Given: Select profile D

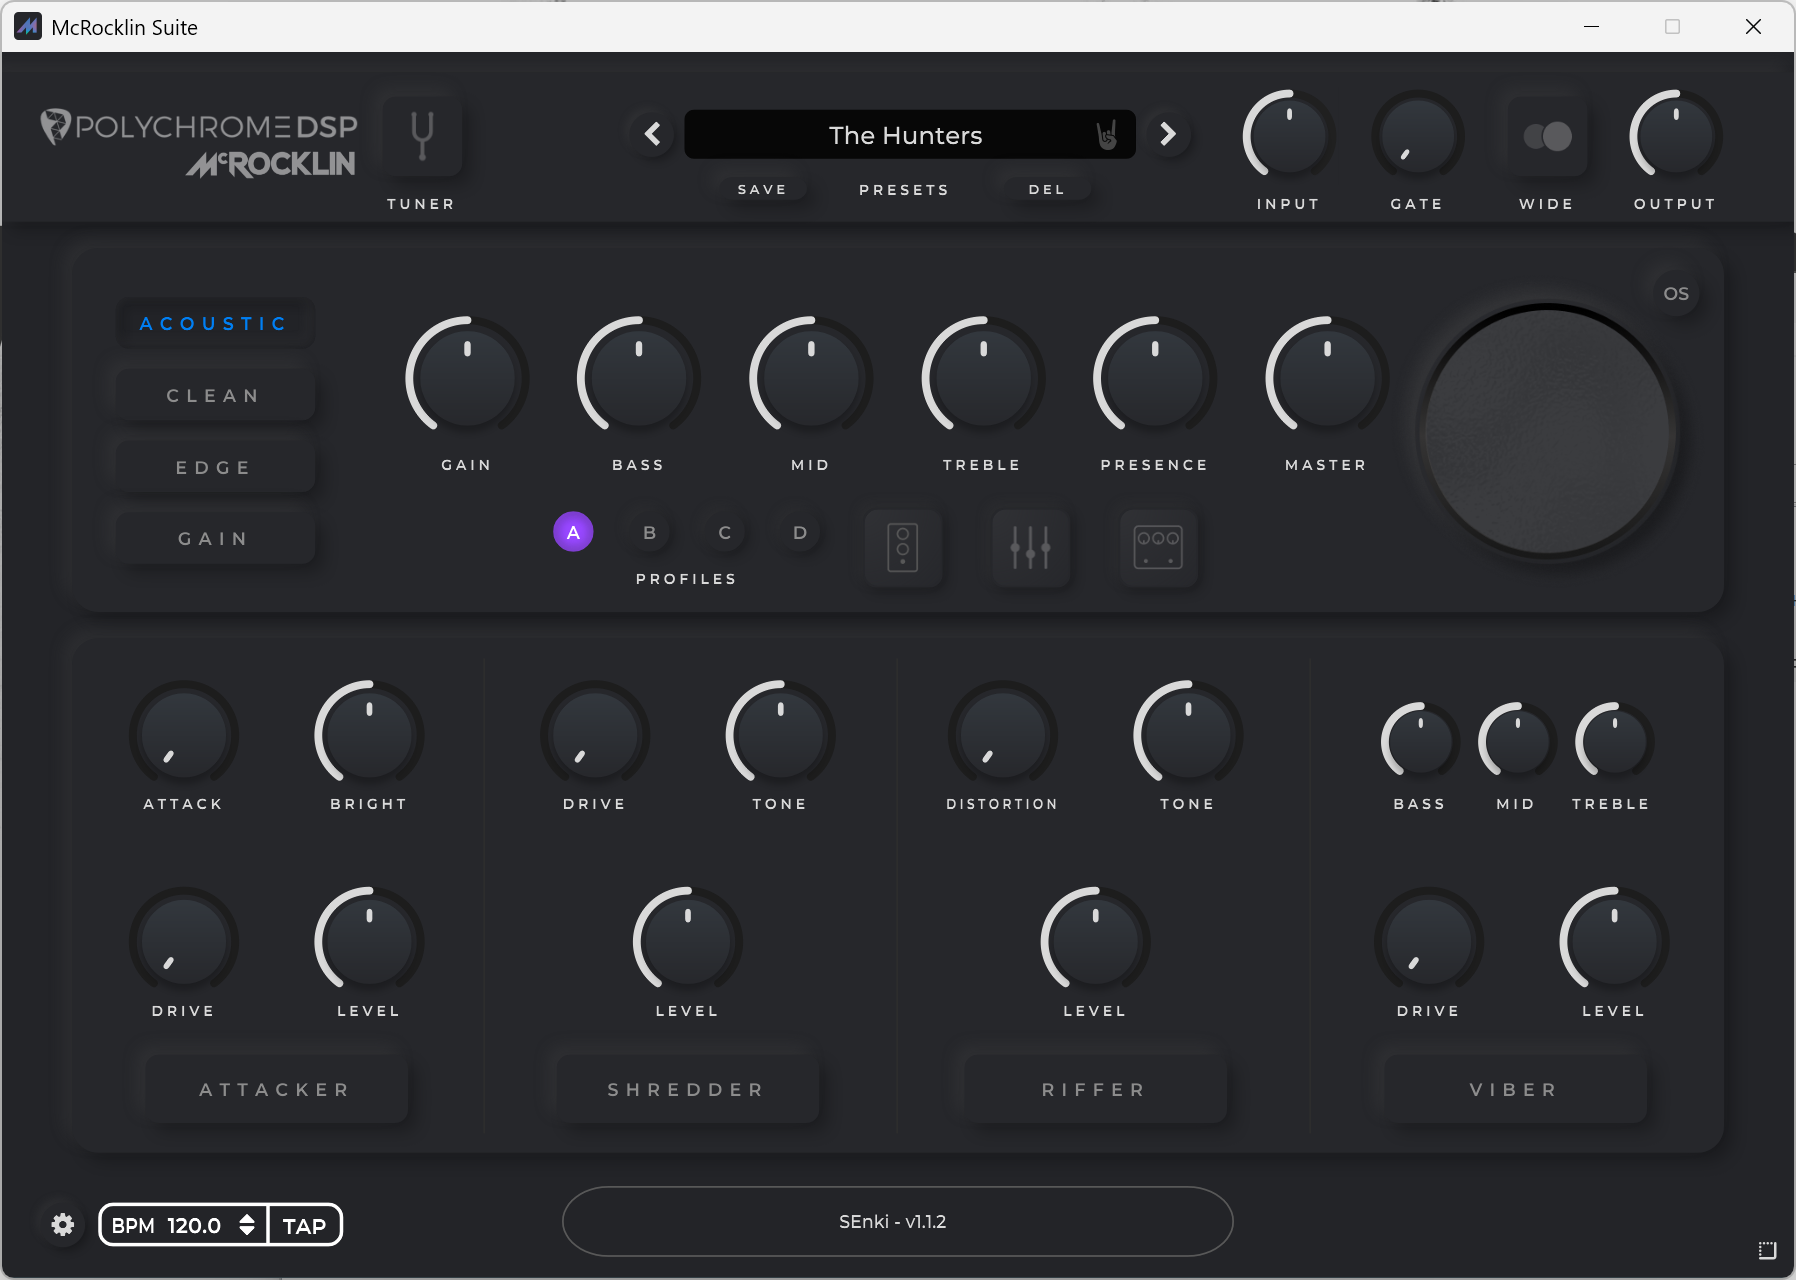Looking at the screenshot, I should point(799,532).
